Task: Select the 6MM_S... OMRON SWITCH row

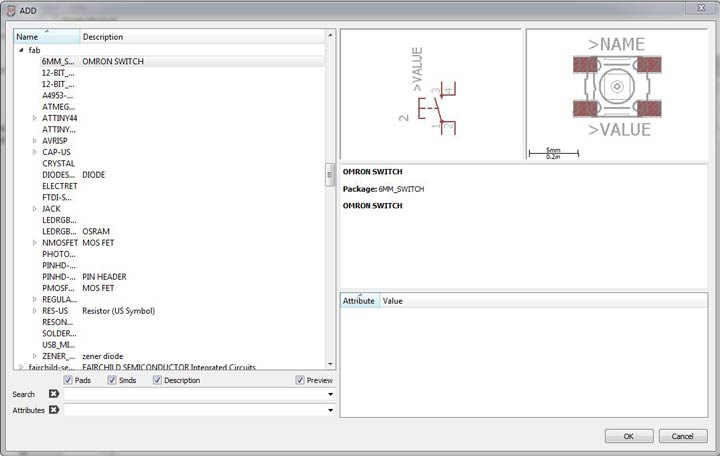Action: pyautogui.click(x=182, y=61)
